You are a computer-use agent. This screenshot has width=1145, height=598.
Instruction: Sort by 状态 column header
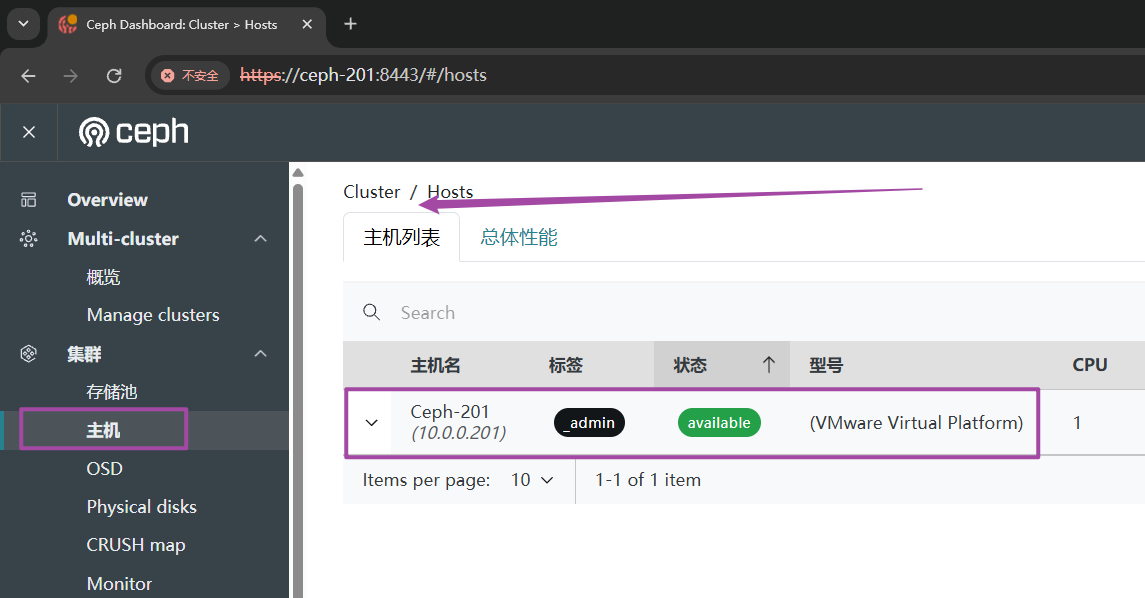pyautogui.click(x=690, y=364)
